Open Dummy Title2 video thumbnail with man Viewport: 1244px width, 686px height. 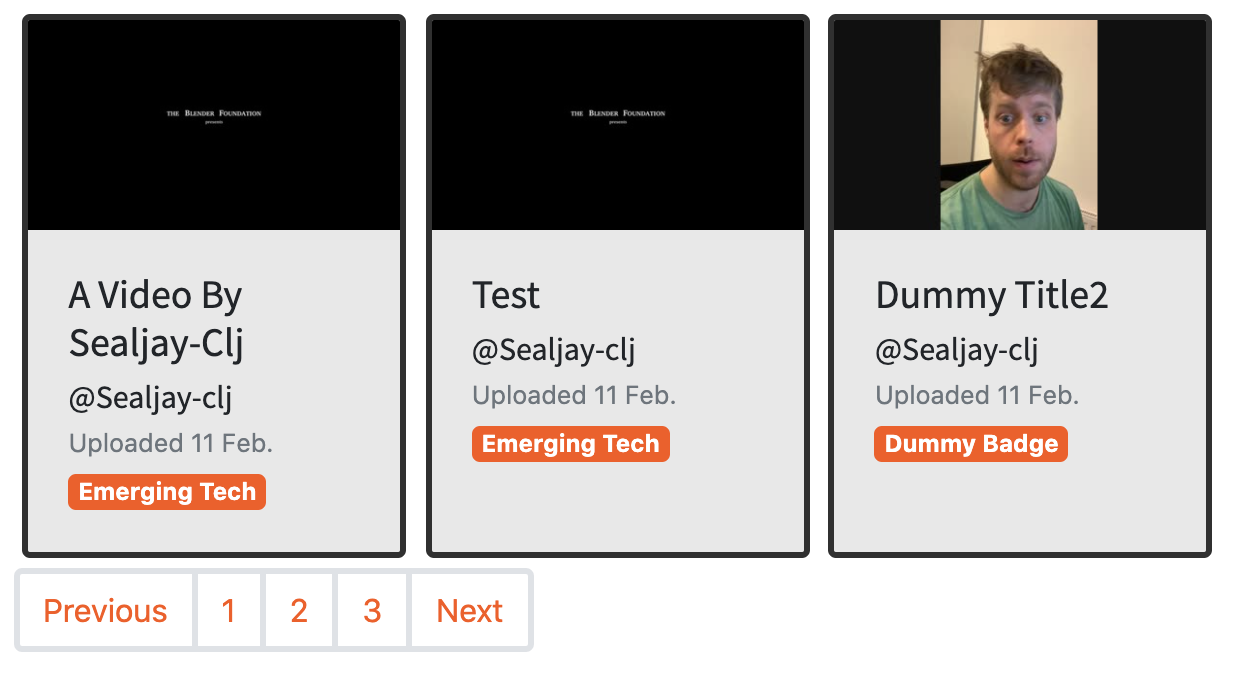point(1020,125)
